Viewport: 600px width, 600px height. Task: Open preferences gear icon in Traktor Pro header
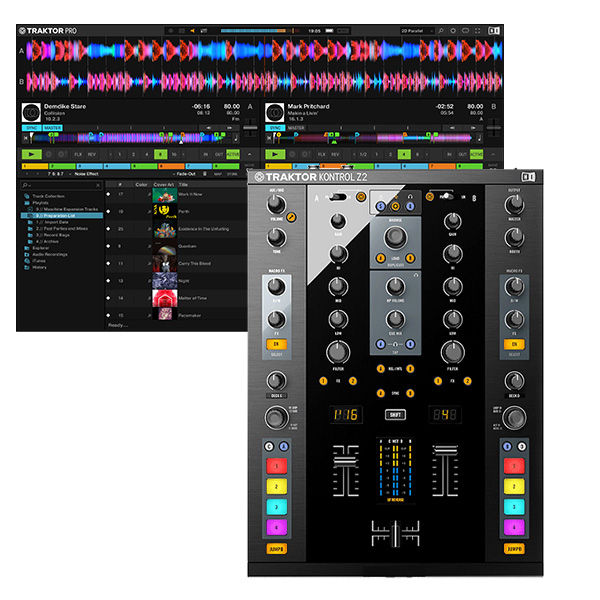[453, 31]
